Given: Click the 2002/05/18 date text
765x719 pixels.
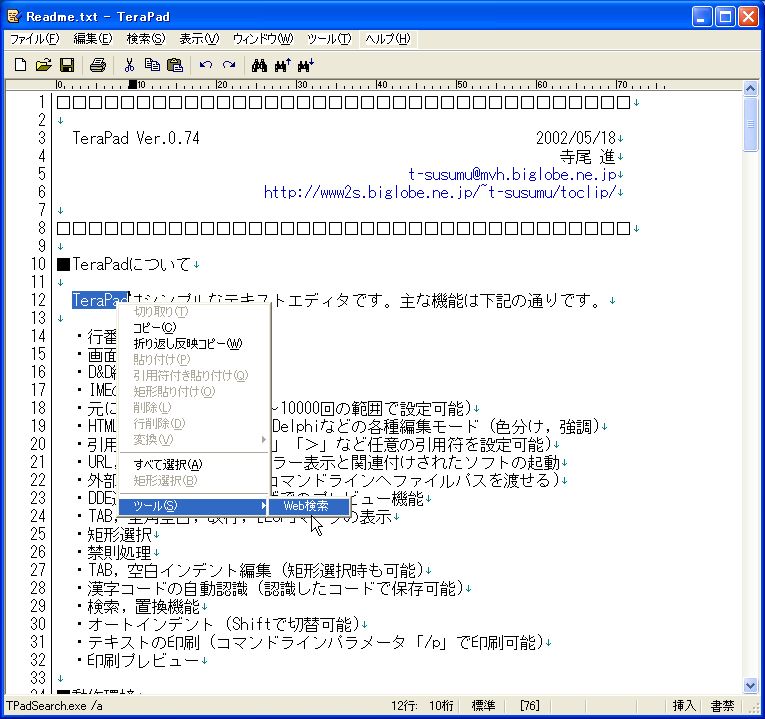Looking at the screenshot, I should tap(576, 138).
